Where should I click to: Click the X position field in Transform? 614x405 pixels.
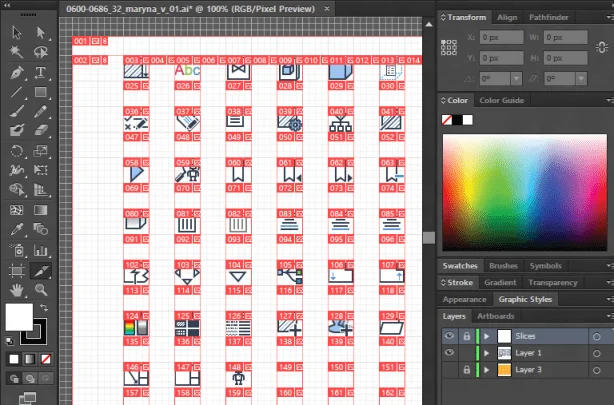[x=501, y=38]
